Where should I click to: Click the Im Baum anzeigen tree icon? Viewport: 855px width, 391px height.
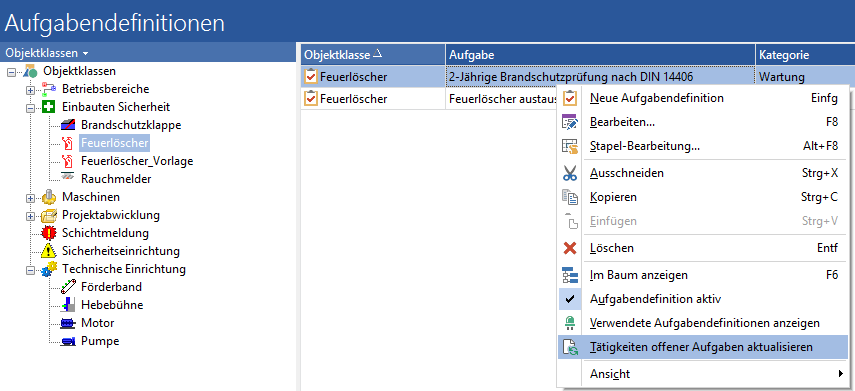coord(570,275)
